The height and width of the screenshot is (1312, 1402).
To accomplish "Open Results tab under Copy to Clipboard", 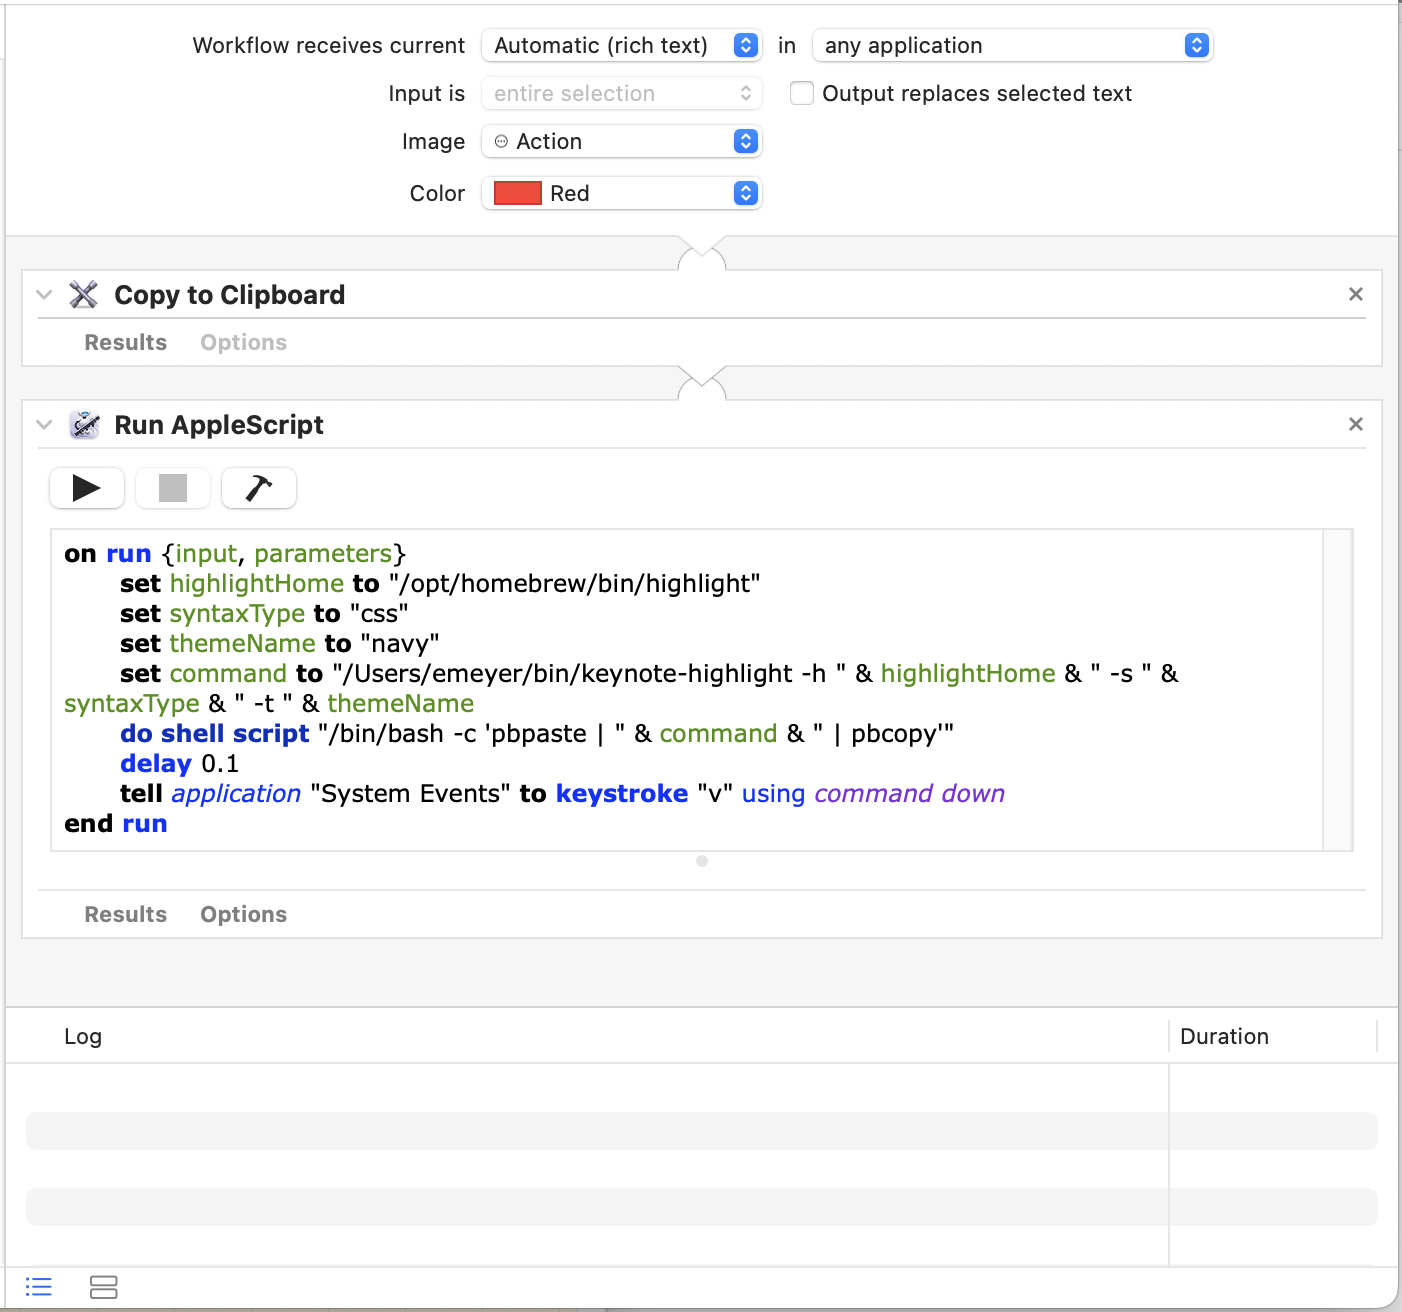I will coord(126,342).
